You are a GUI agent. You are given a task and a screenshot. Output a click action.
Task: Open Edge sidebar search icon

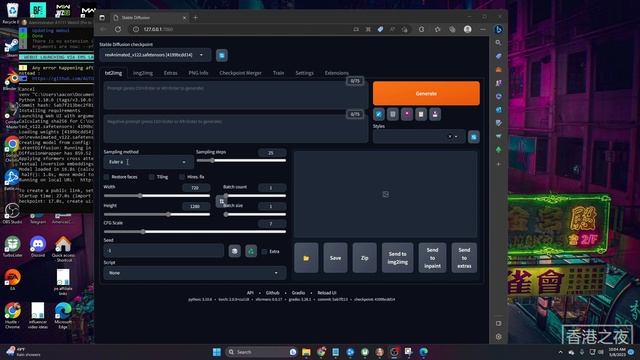498,42
